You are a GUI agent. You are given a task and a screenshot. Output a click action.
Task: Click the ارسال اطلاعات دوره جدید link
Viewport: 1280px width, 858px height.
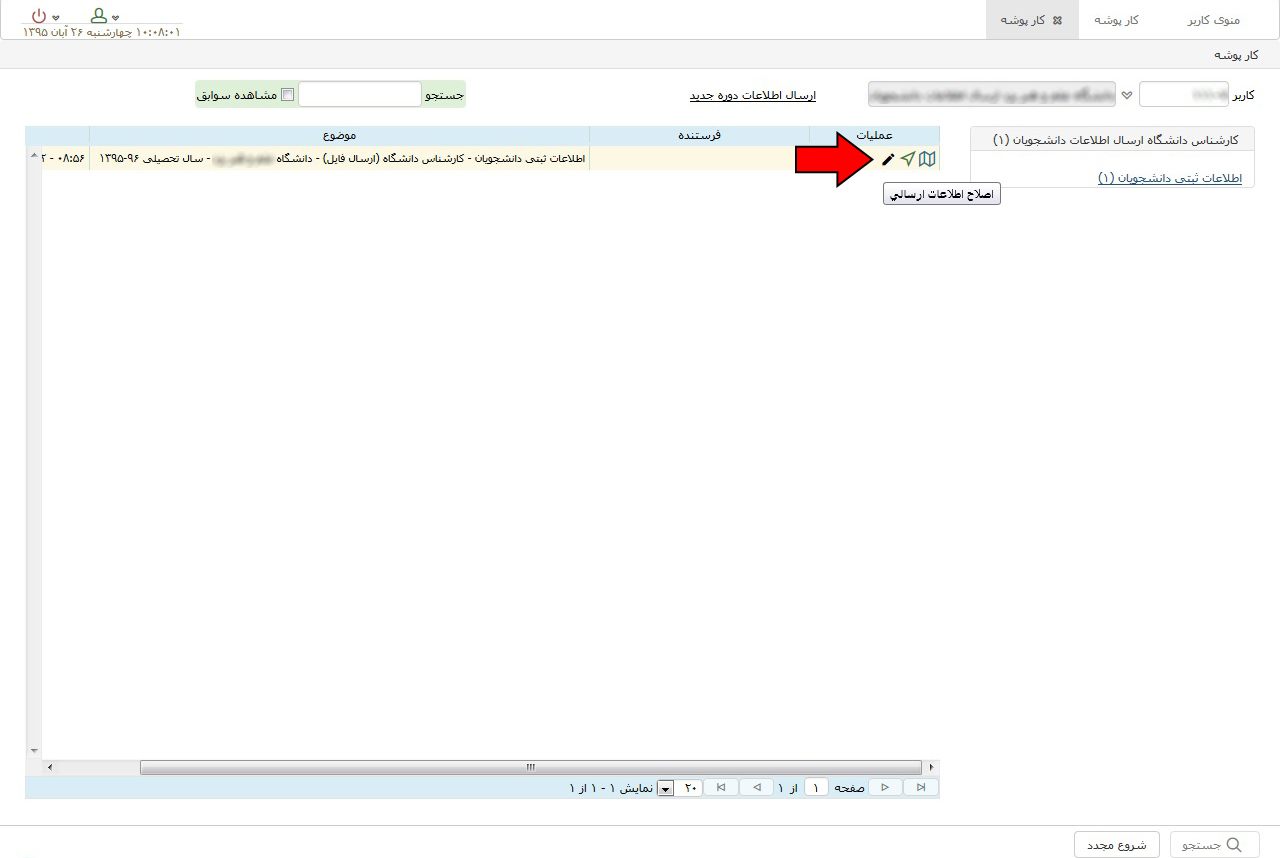752,95
